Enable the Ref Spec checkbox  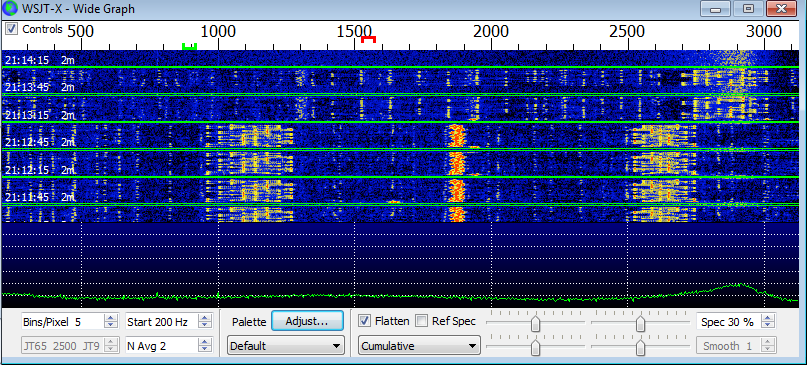pyautogui.click(x=422, y=321)
